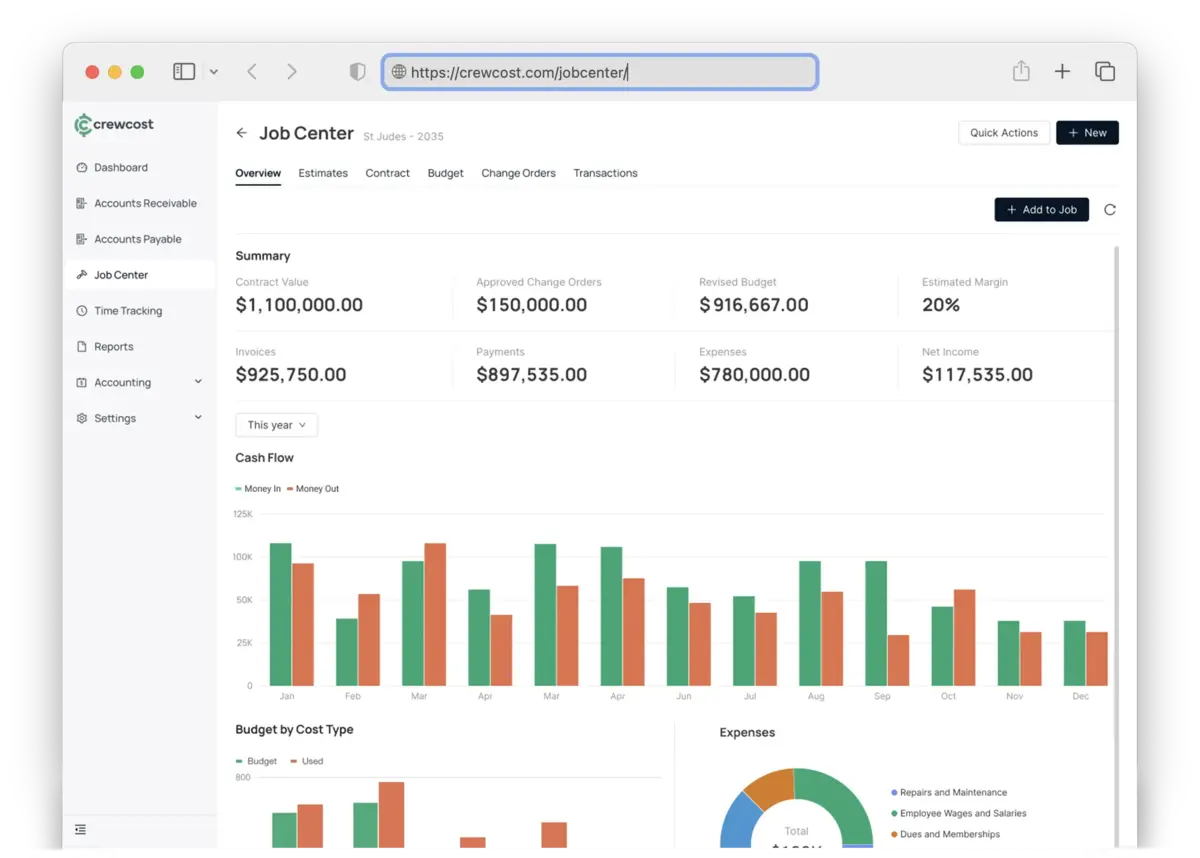Switch to the Overview tab
This screenshot has width=1200, height=858.
click(x=258, y=174)
